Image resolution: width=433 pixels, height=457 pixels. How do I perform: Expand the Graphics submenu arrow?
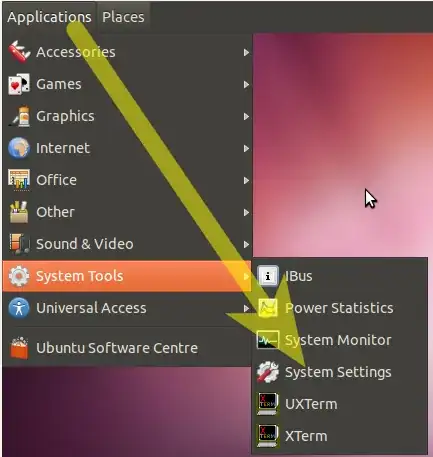pos(246,116)
